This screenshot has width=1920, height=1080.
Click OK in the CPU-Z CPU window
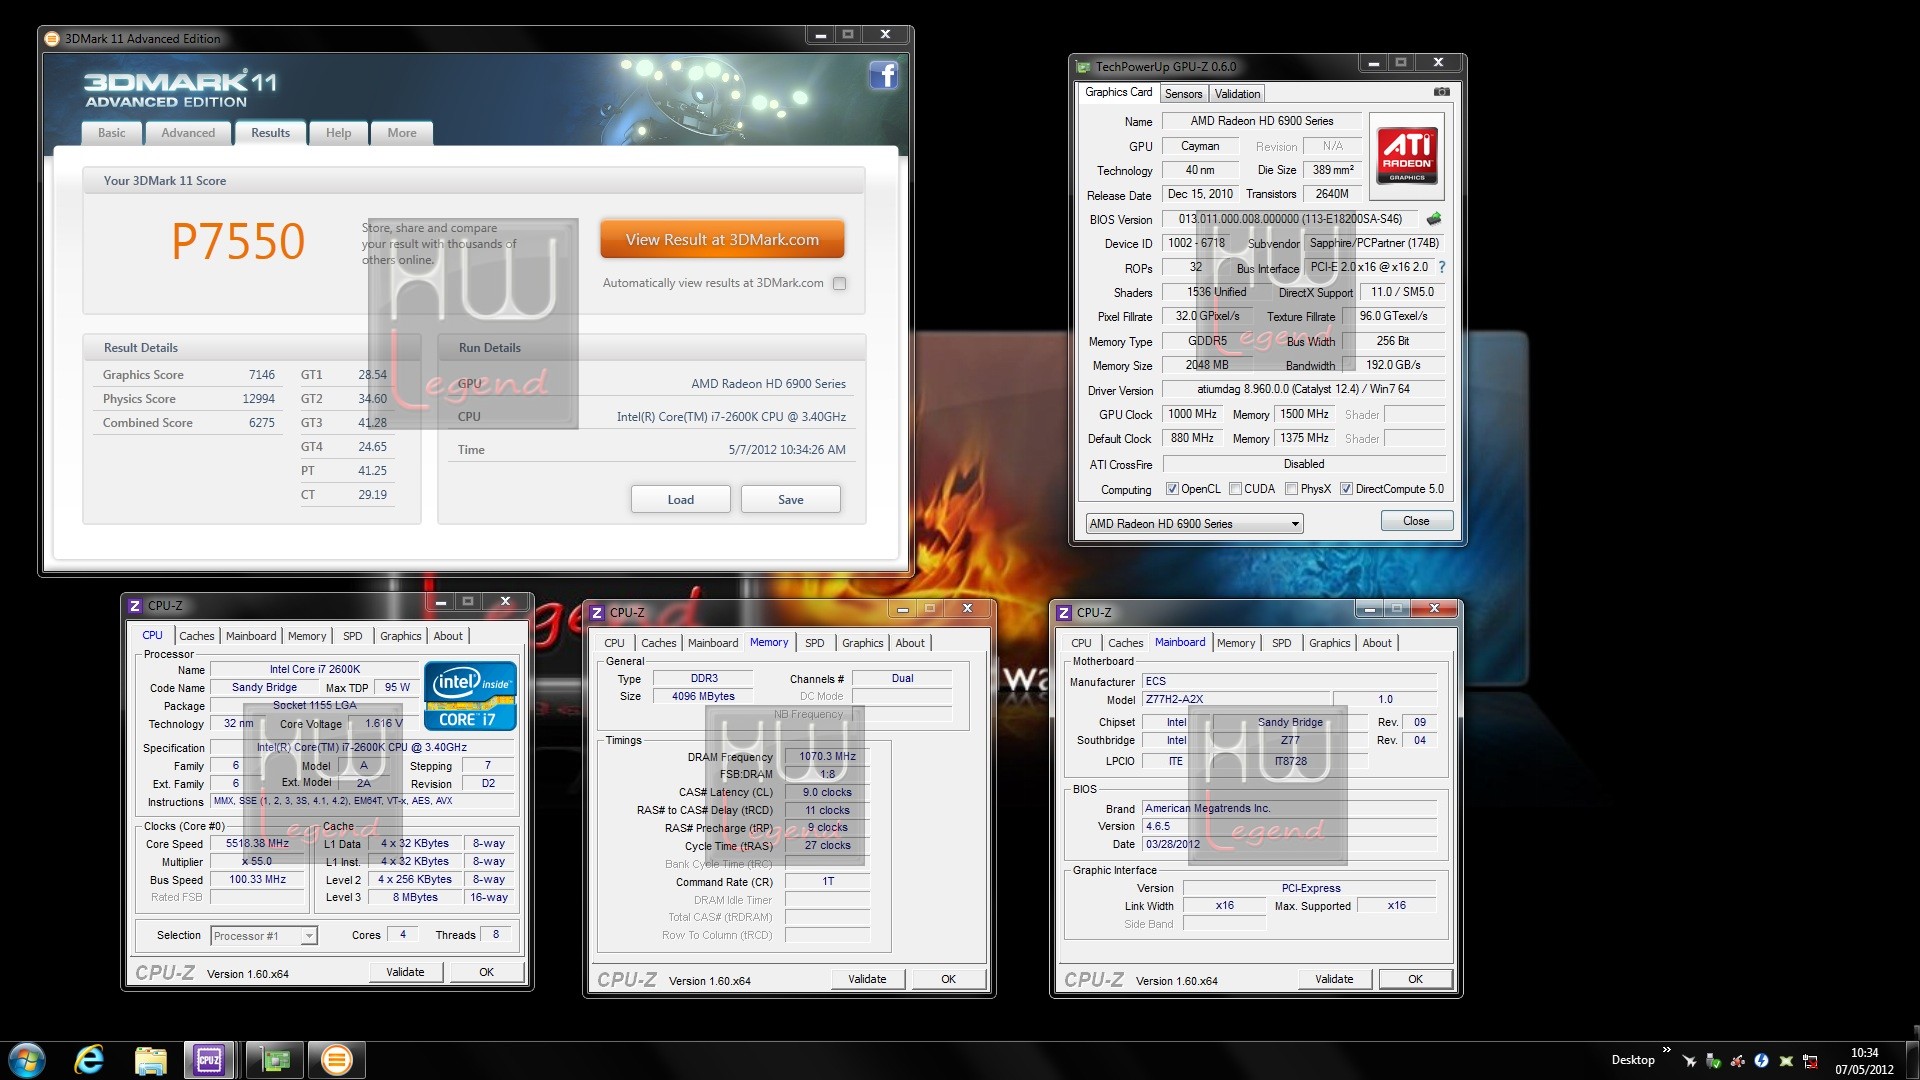pos(486,972)
